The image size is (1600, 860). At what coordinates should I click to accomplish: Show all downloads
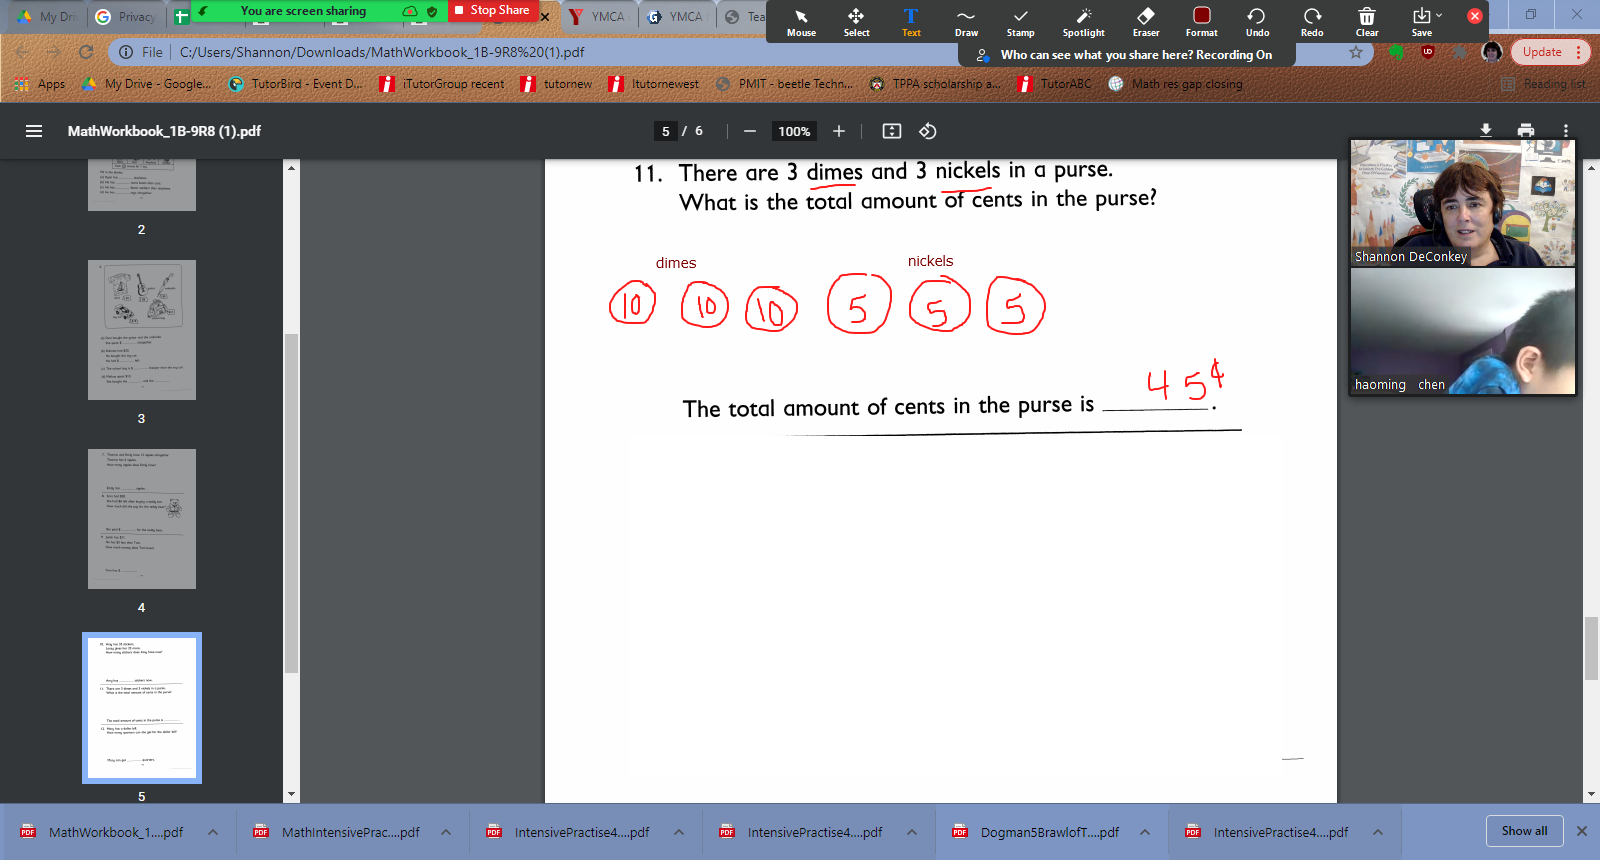tap(1524, 831)
